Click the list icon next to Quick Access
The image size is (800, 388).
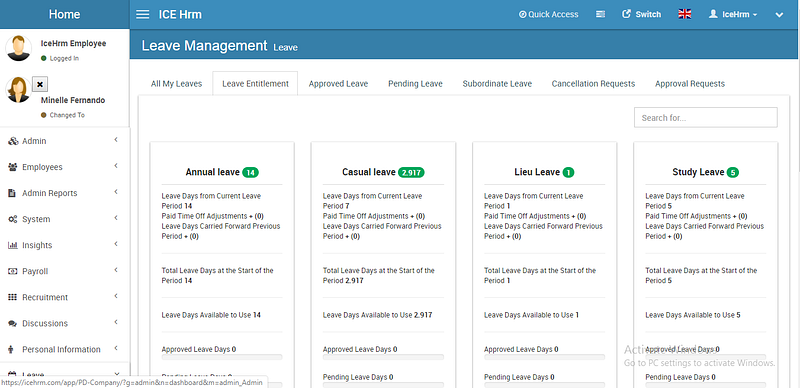pos(601,14)
